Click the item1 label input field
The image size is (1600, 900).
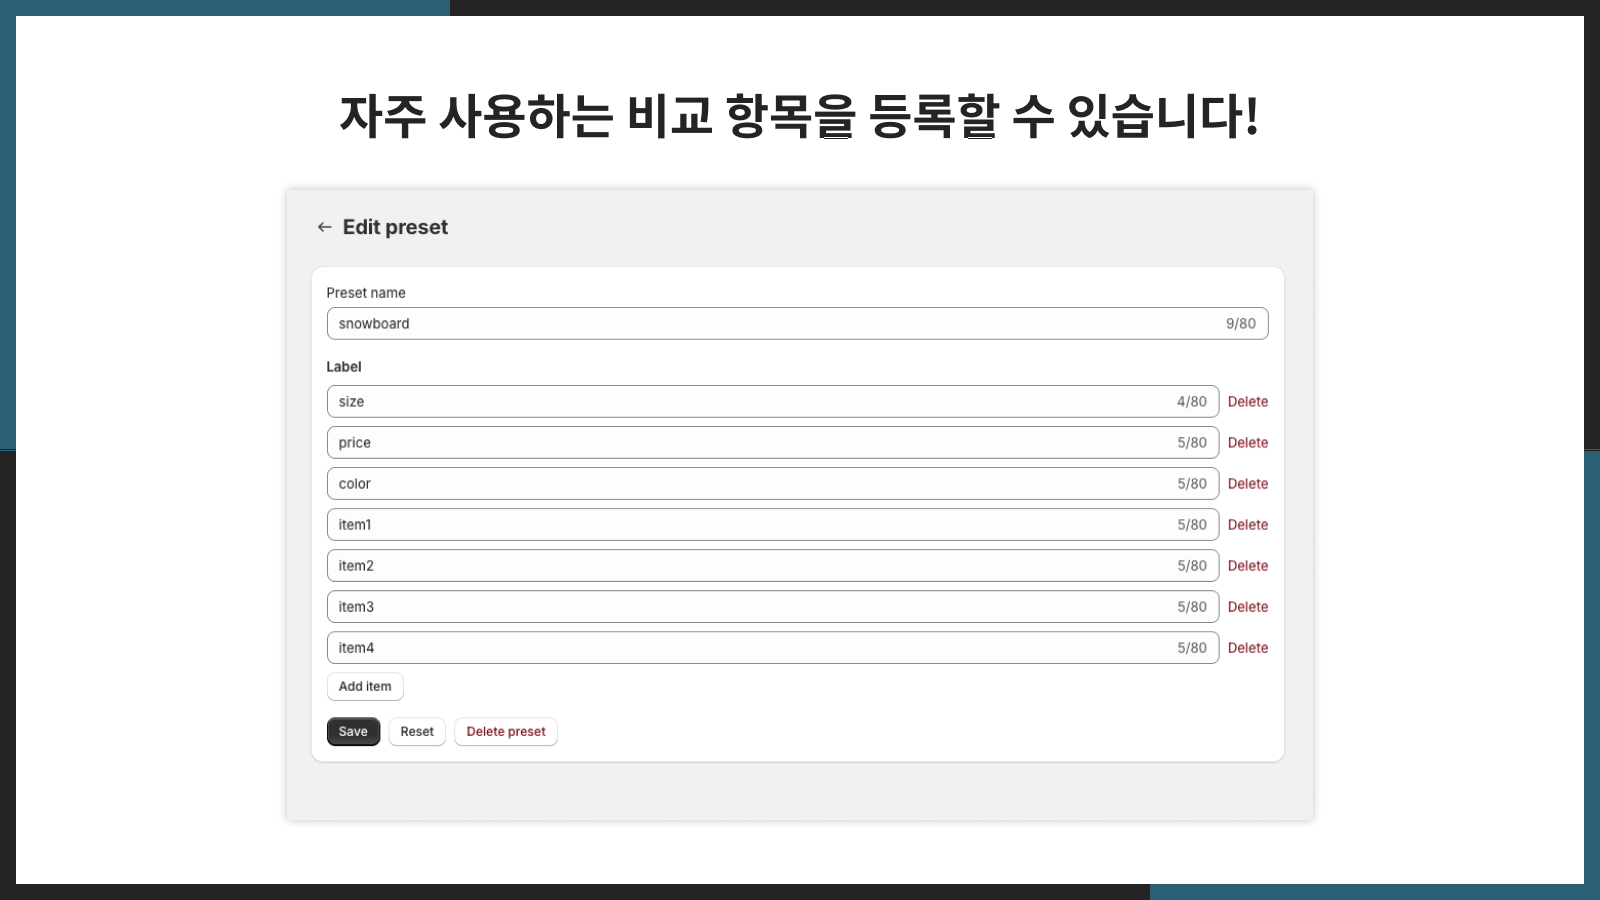click(x=773, y=525)
